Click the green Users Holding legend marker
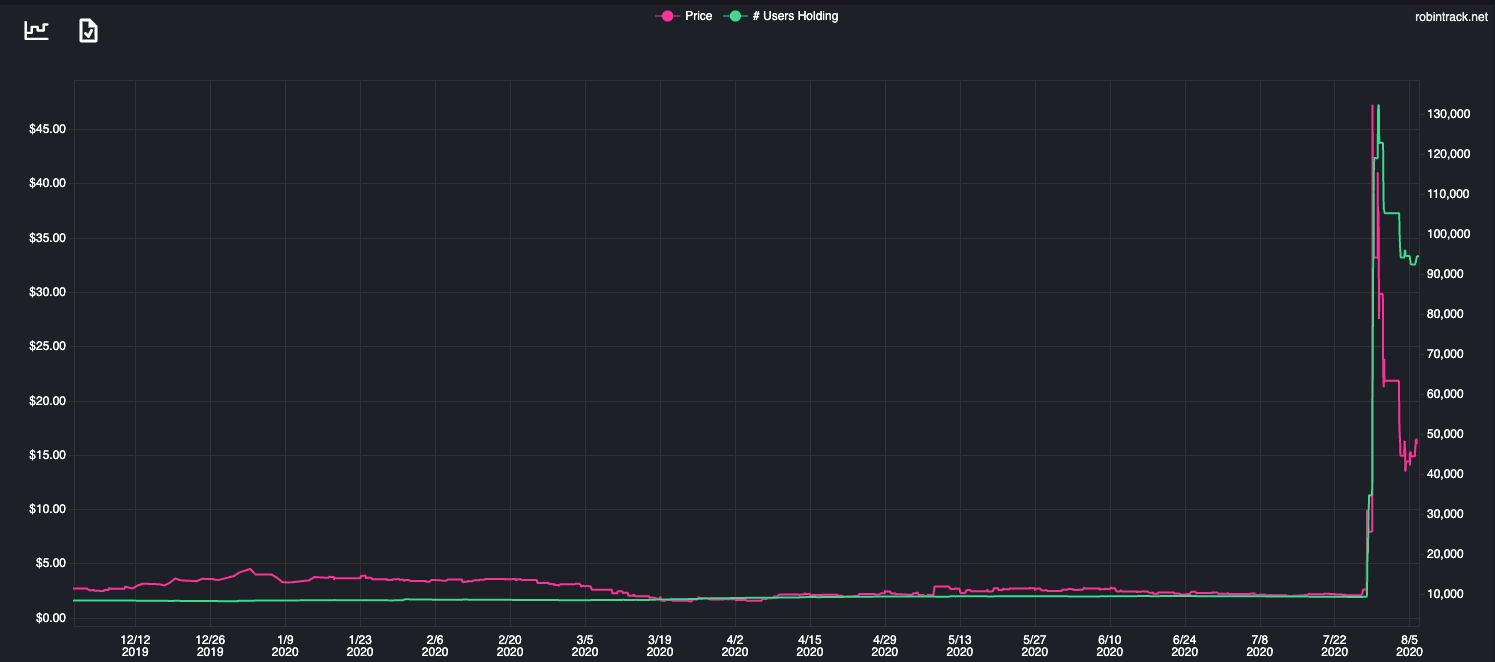Viewport: 1495px width, 662px height. tap(735, 16)
